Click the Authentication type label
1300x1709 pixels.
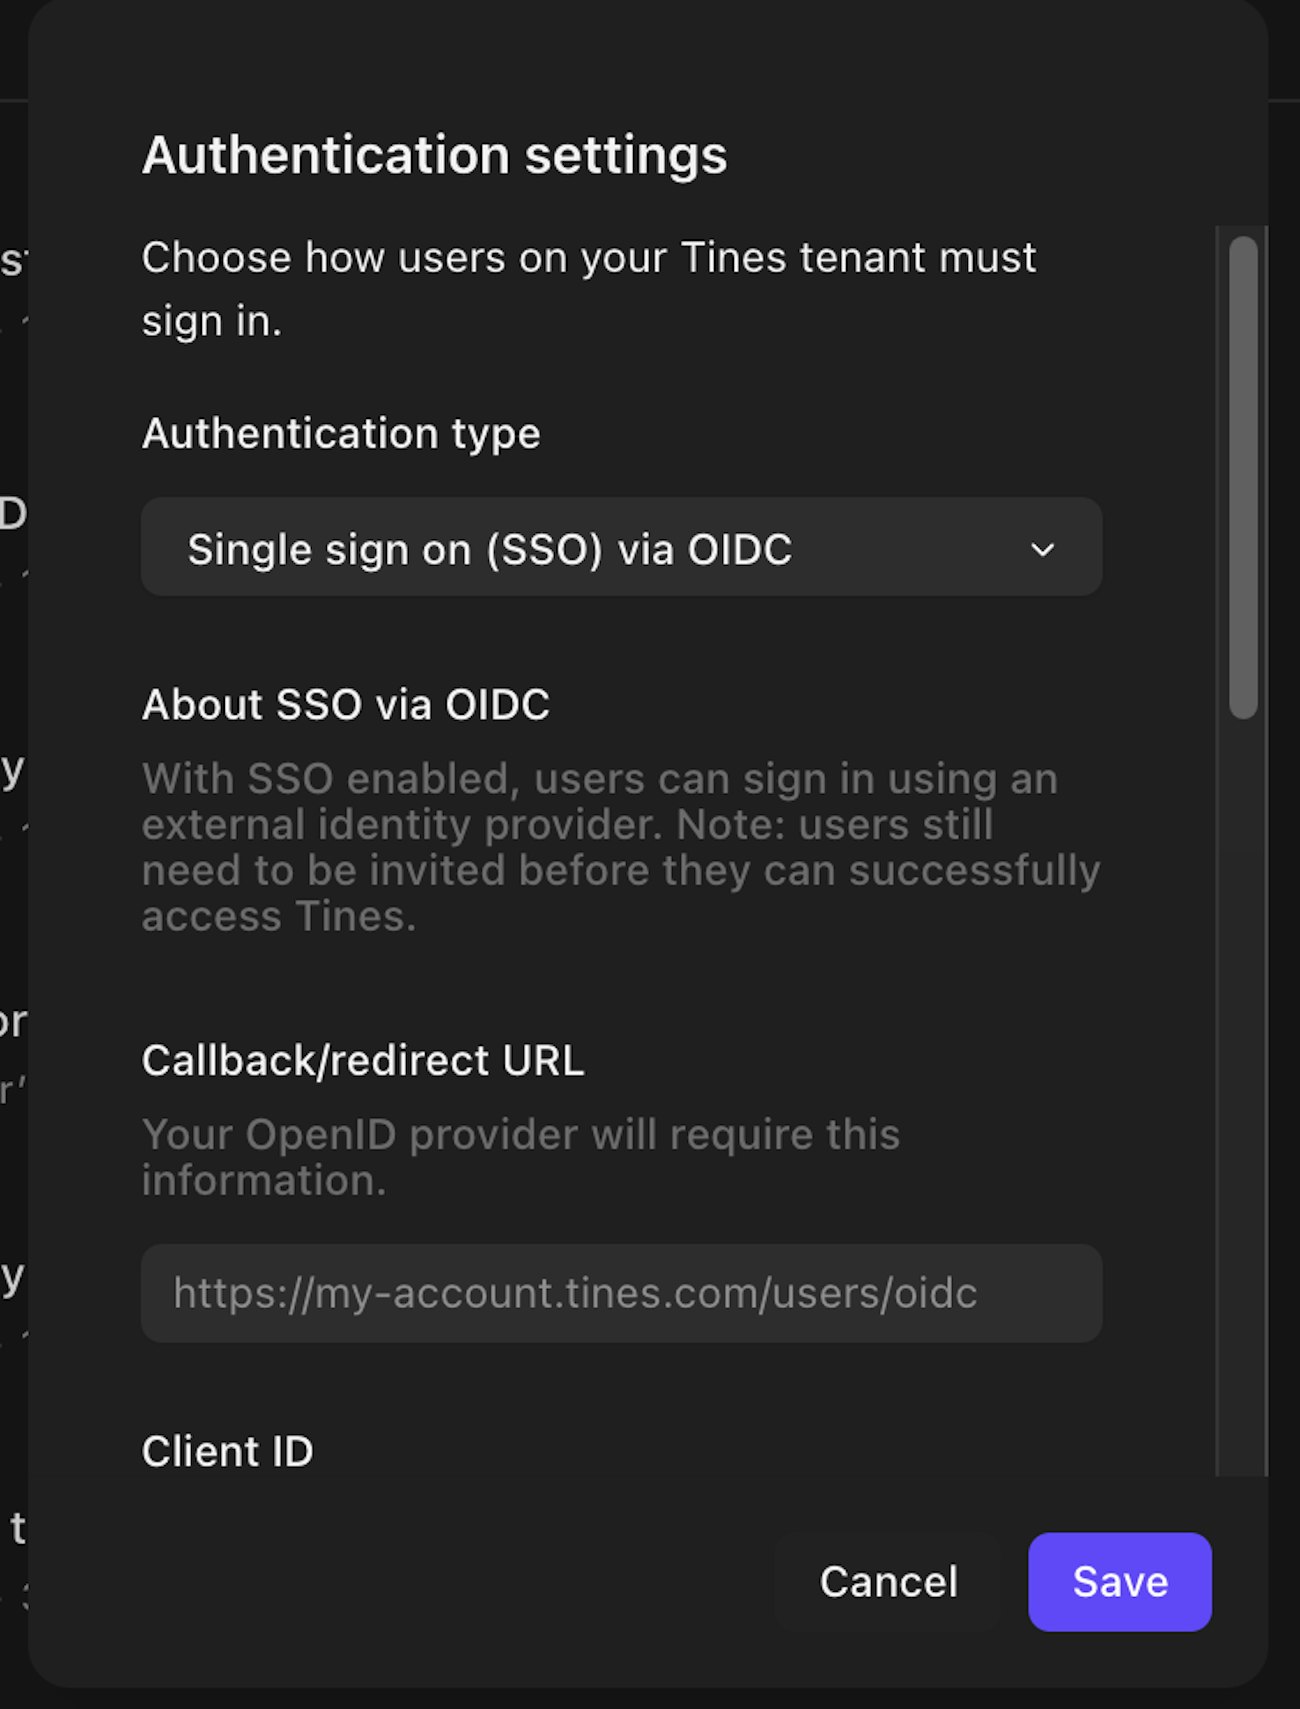(x=341, y=433)
